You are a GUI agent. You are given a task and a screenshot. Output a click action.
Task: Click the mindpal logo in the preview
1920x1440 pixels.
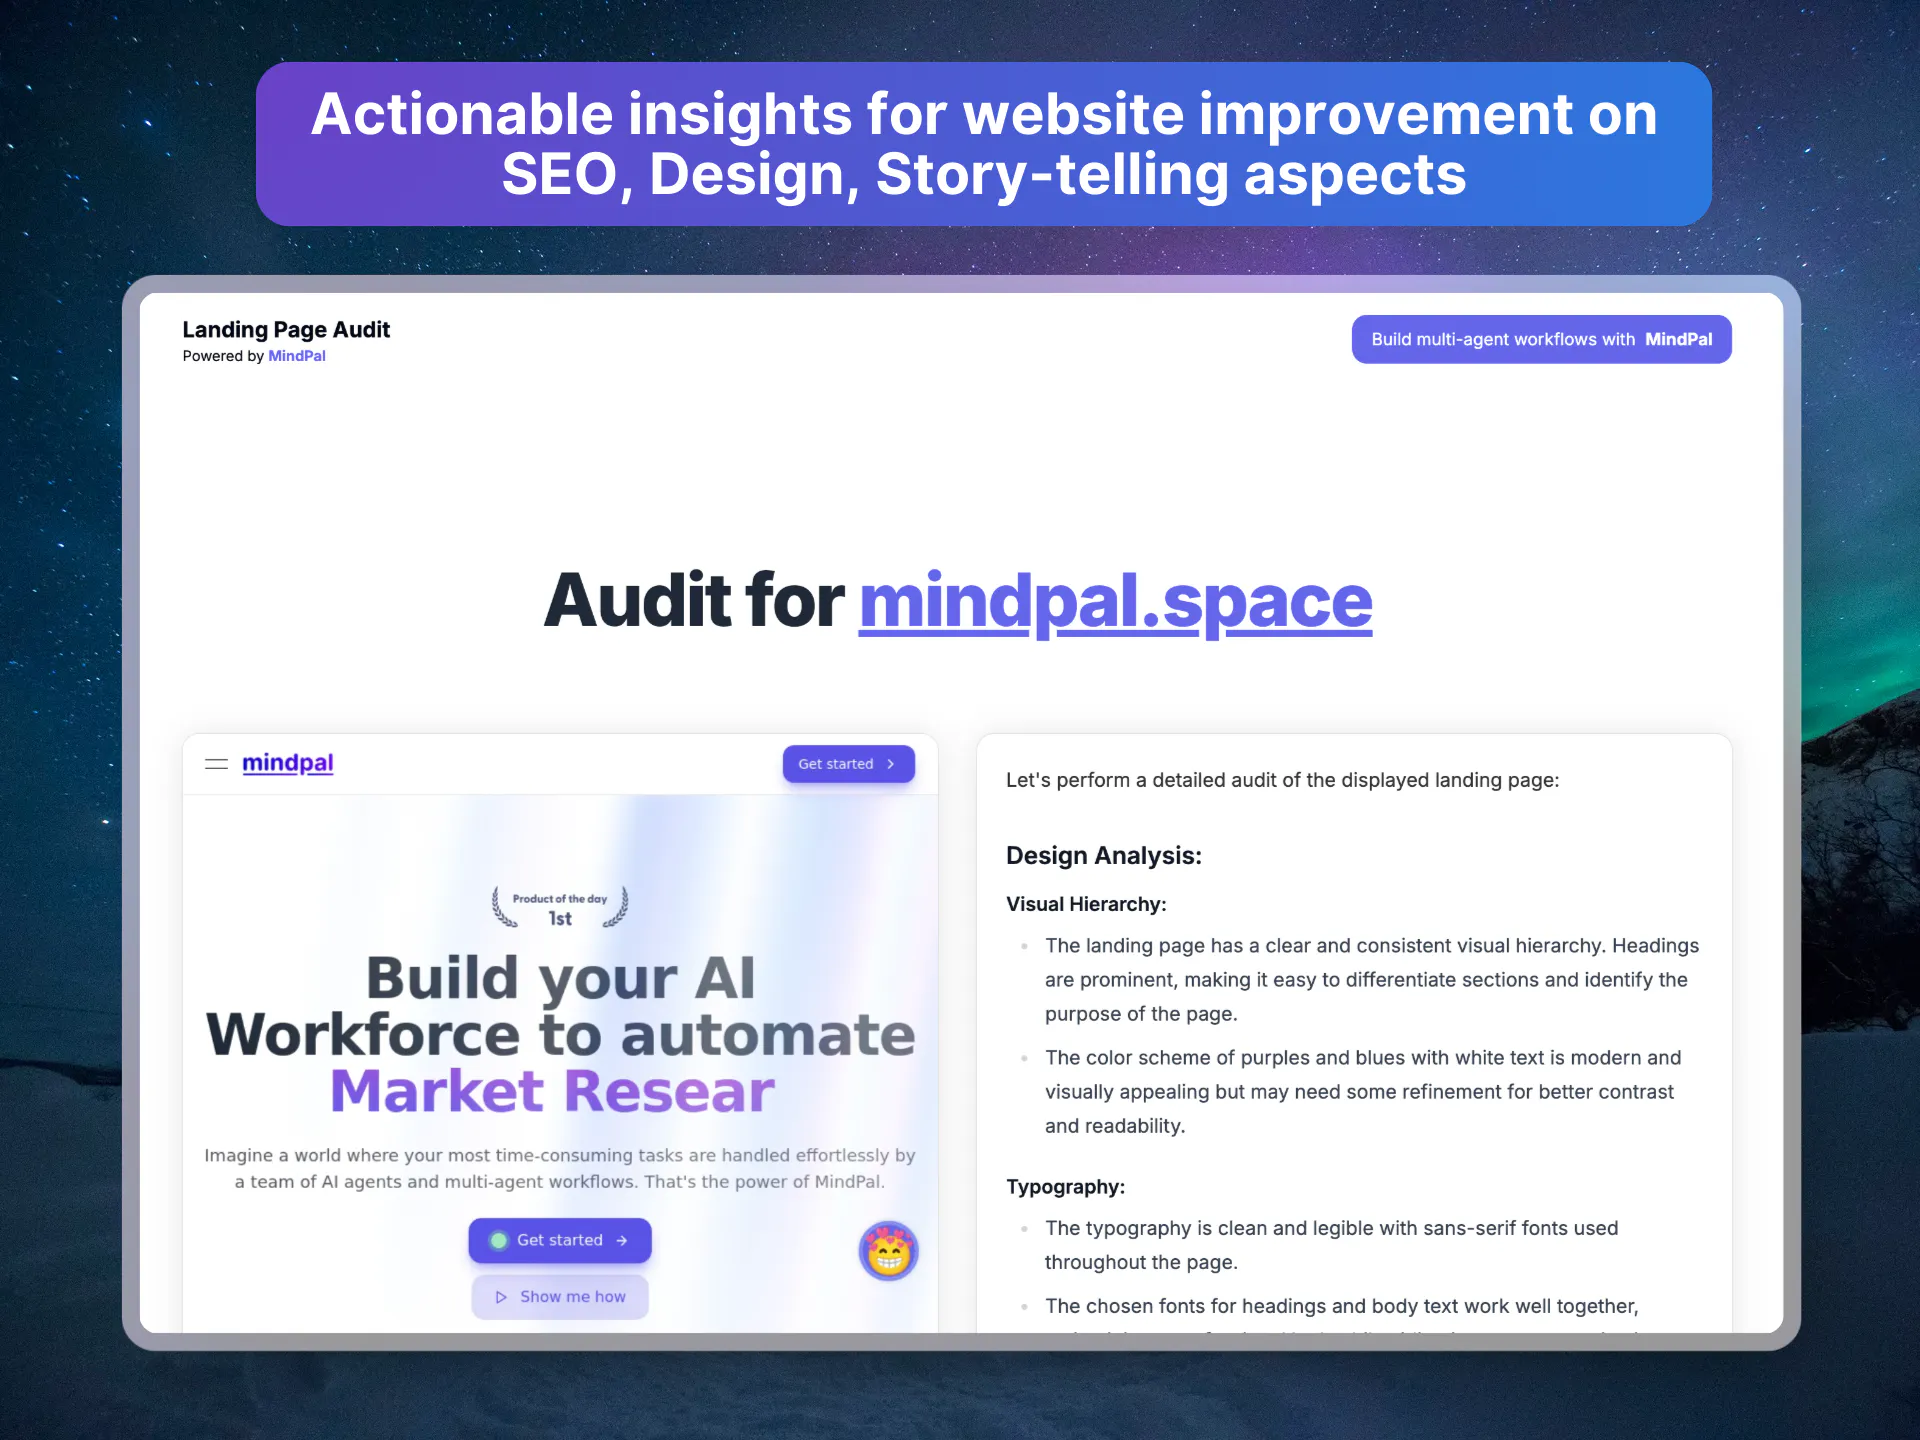click(288, 763)
